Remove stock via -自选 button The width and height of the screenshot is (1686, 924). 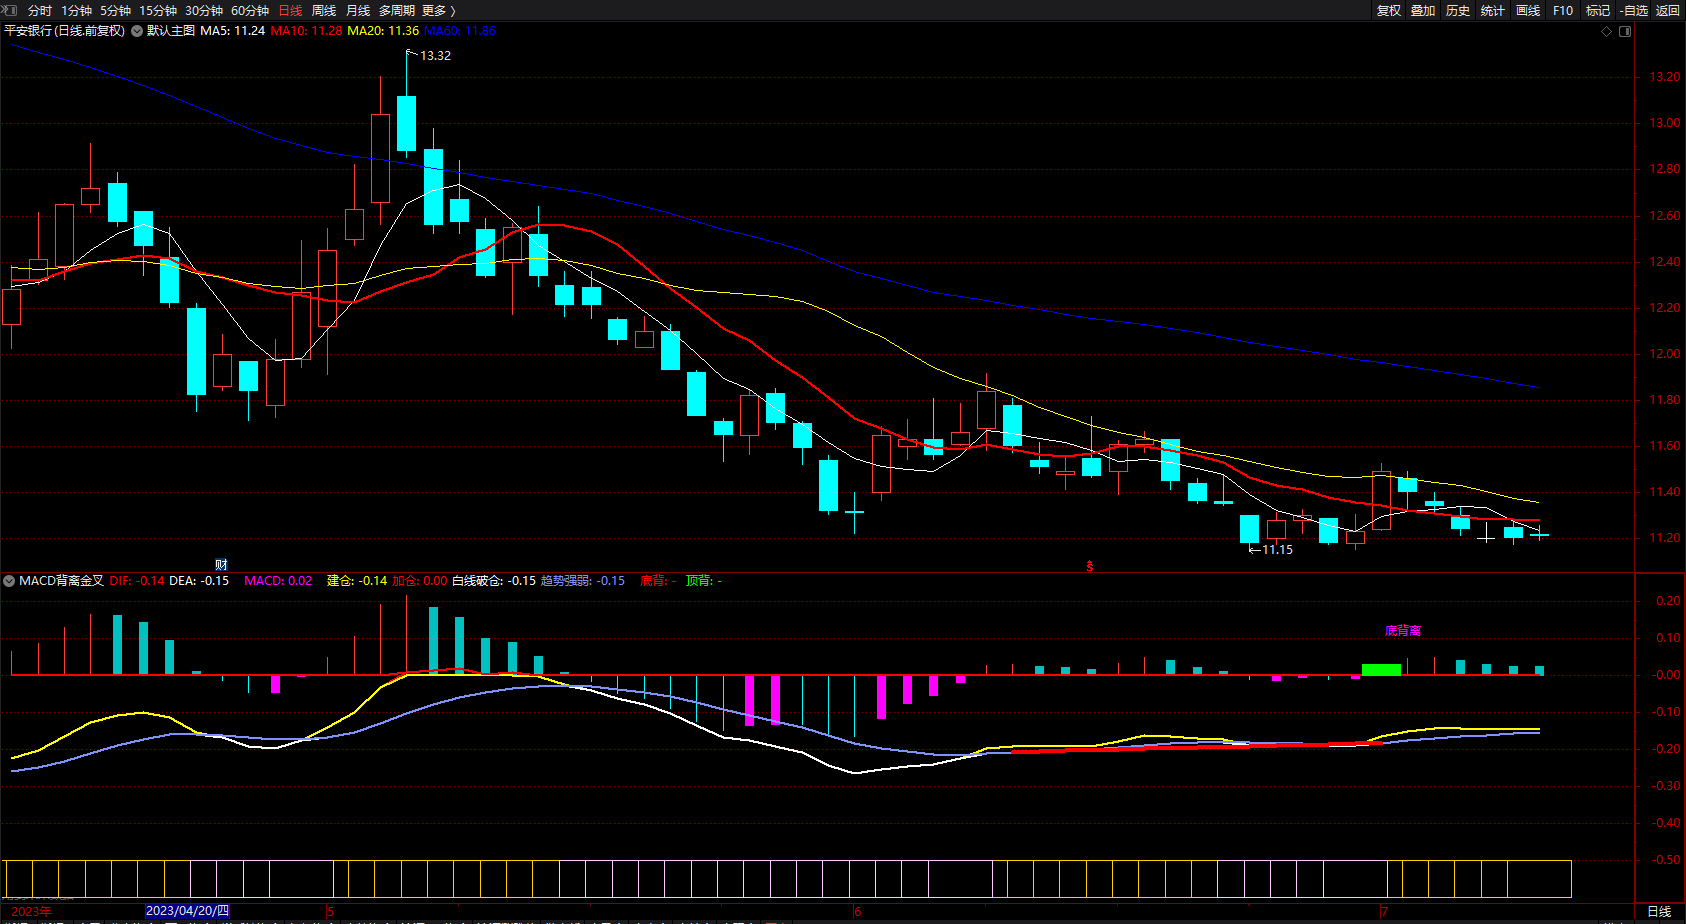1634,11
